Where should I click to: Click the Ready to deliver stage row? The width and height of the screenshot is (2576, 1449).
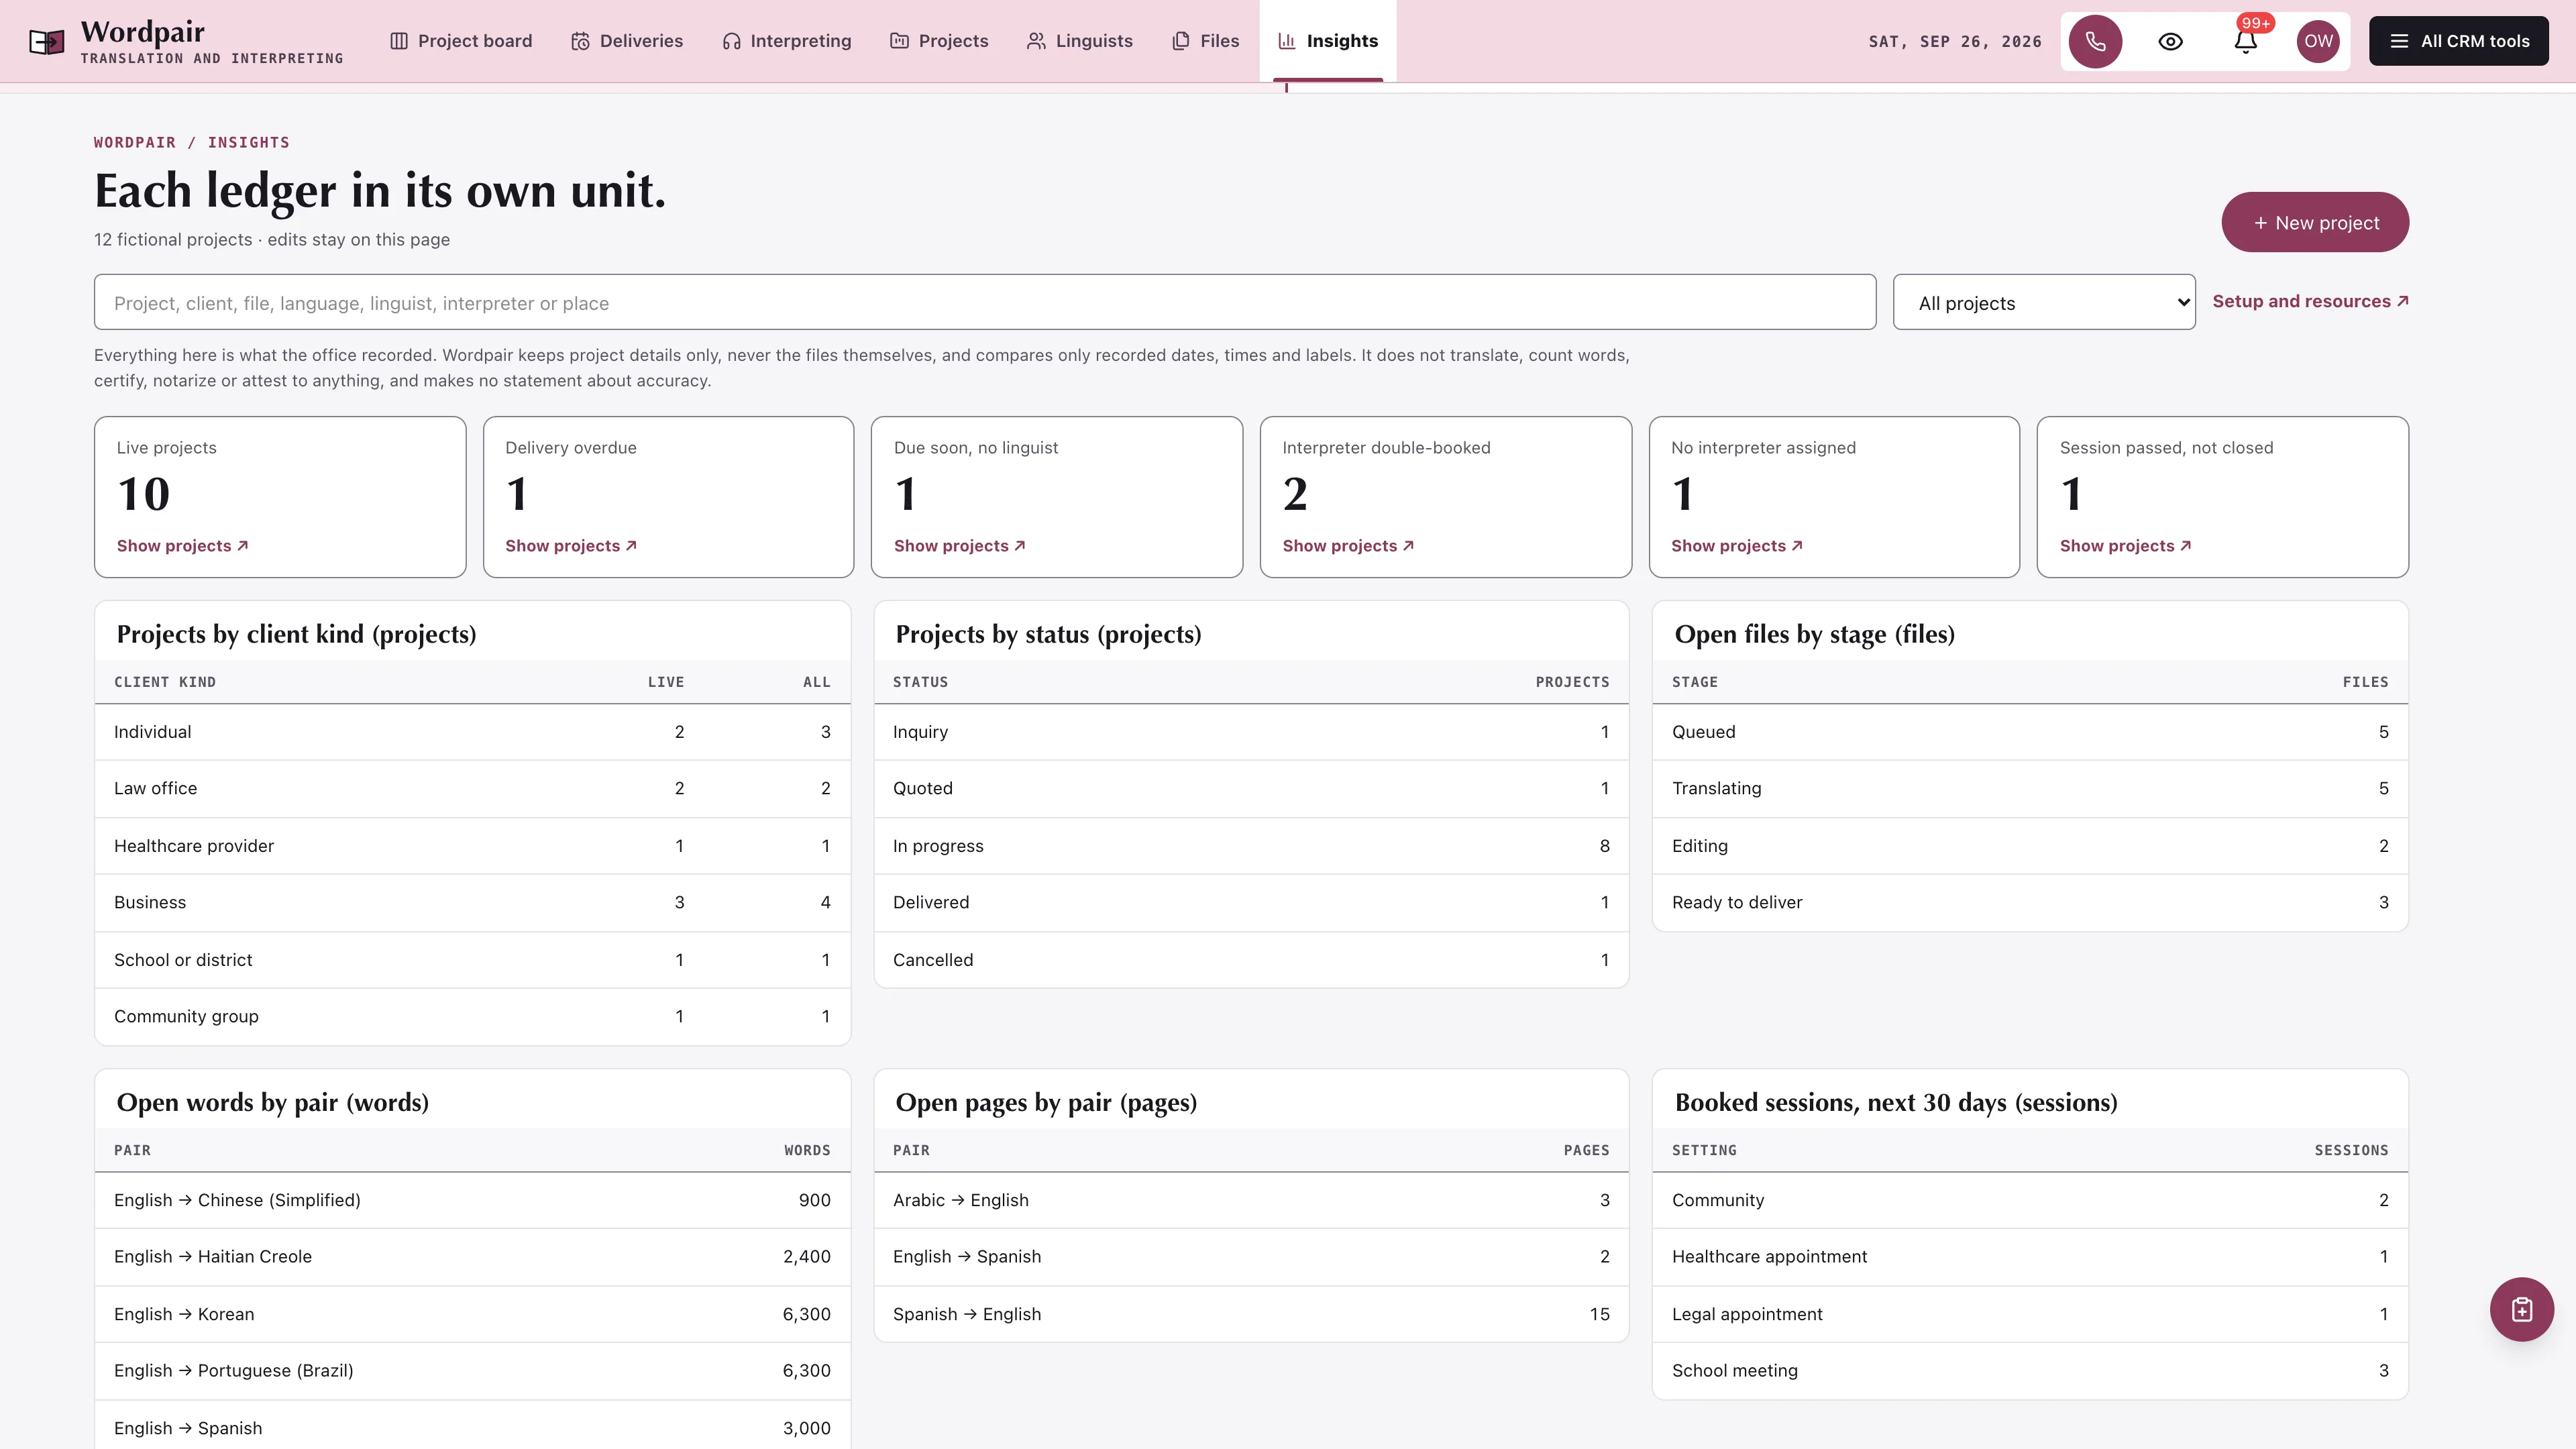pos(2030,902)
